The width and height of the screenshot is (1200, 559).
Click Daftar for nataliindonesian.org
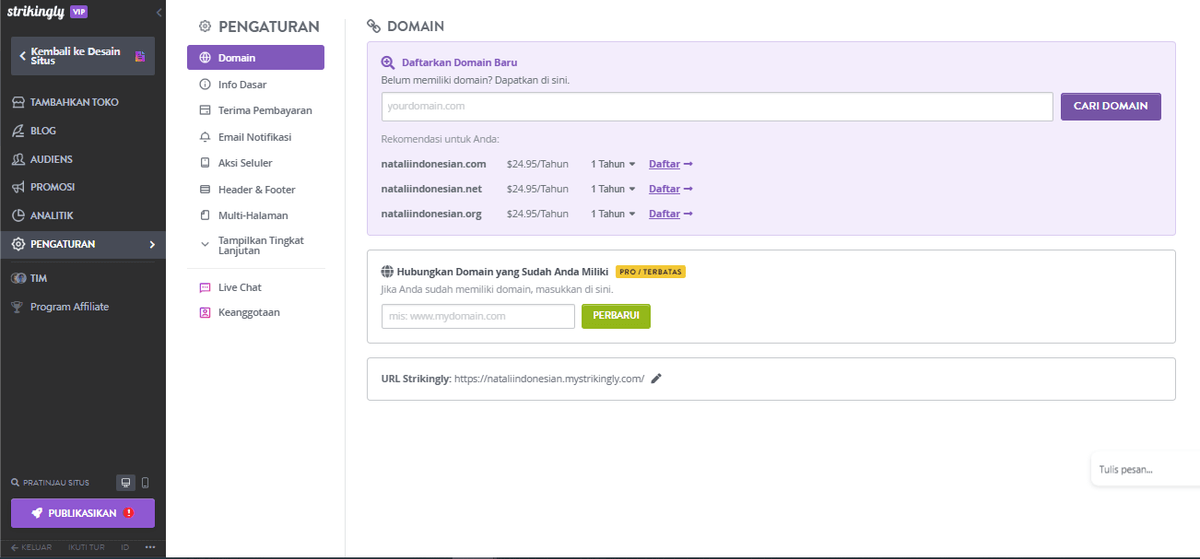pos(671,214)
